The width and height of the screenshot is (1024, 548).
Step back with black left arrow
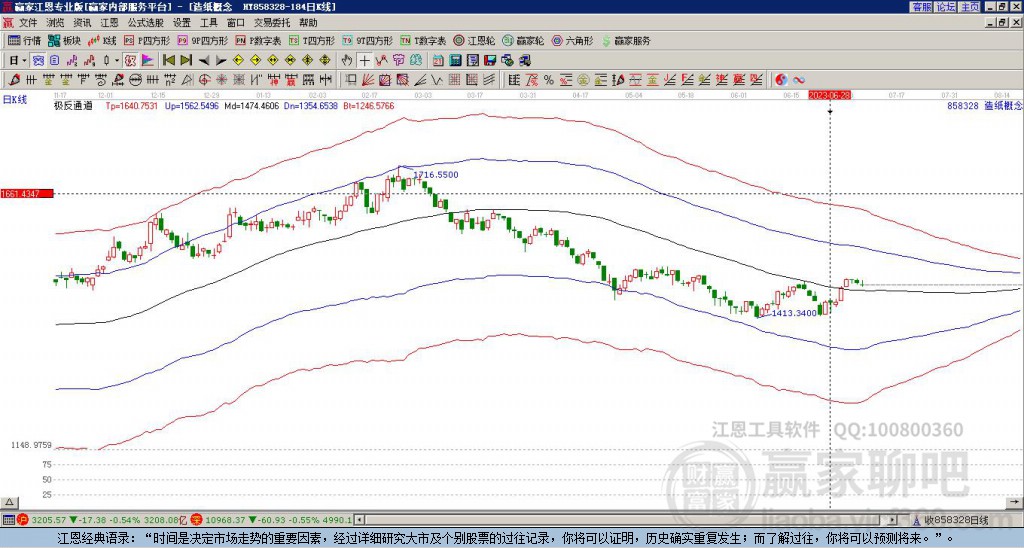coord(204,61)
